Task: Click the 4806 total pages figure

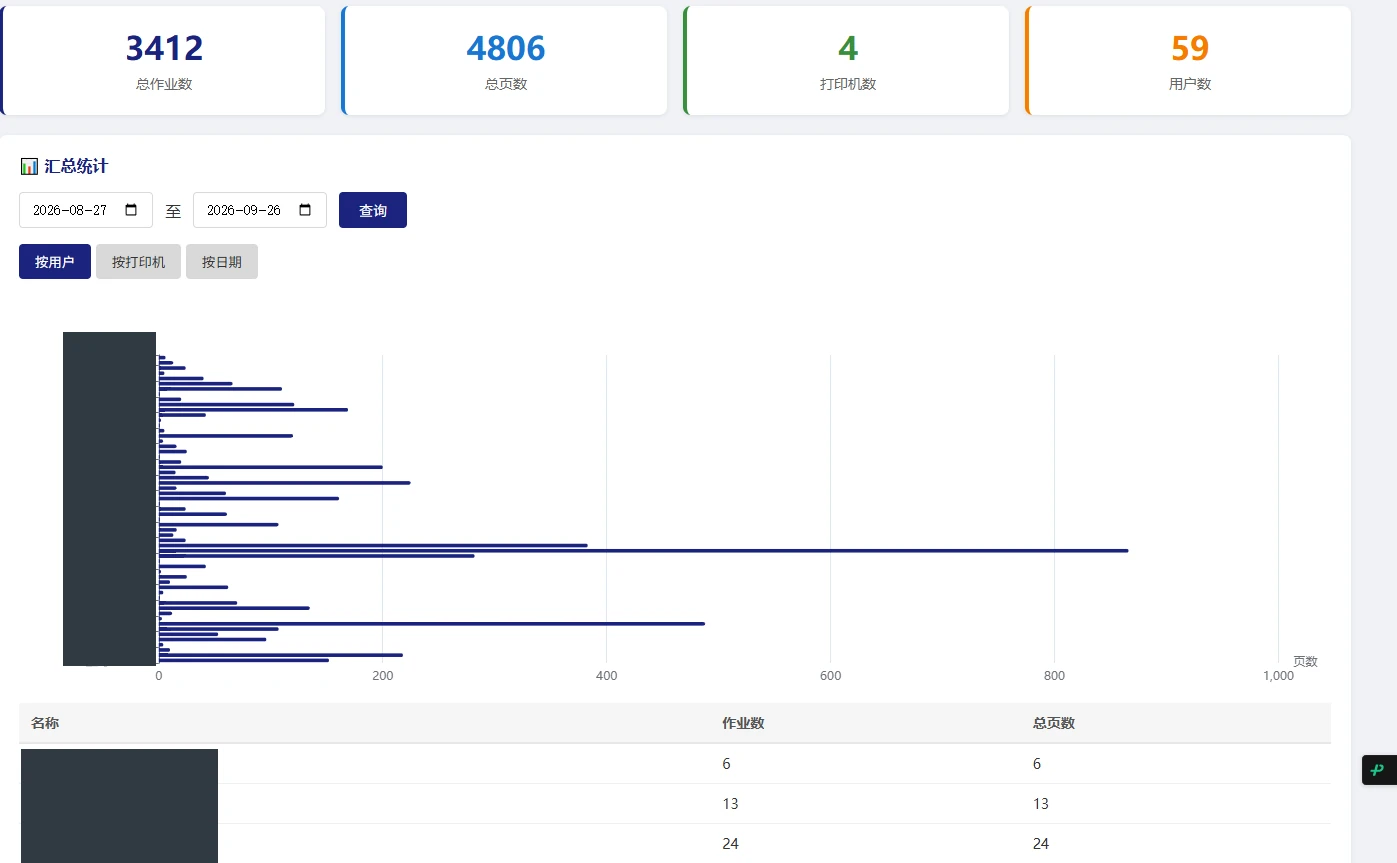Action: tap(506, 48)
